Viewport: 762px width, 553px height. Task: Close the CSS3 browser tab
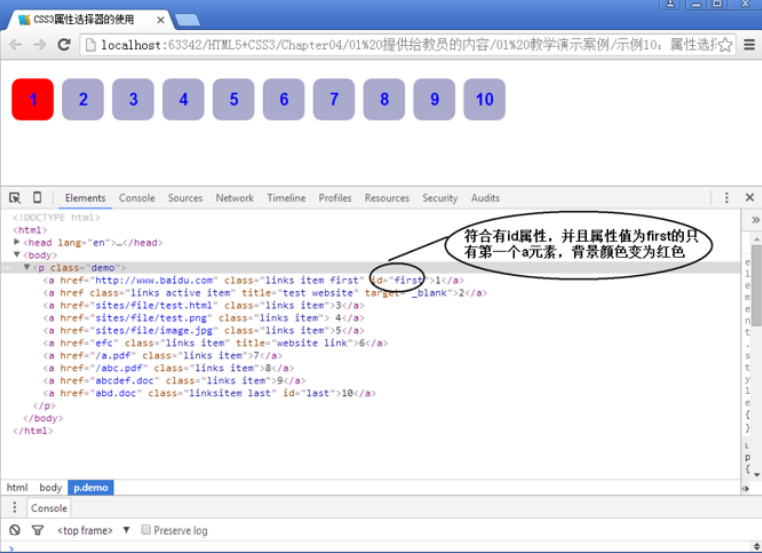pos(160,20)
